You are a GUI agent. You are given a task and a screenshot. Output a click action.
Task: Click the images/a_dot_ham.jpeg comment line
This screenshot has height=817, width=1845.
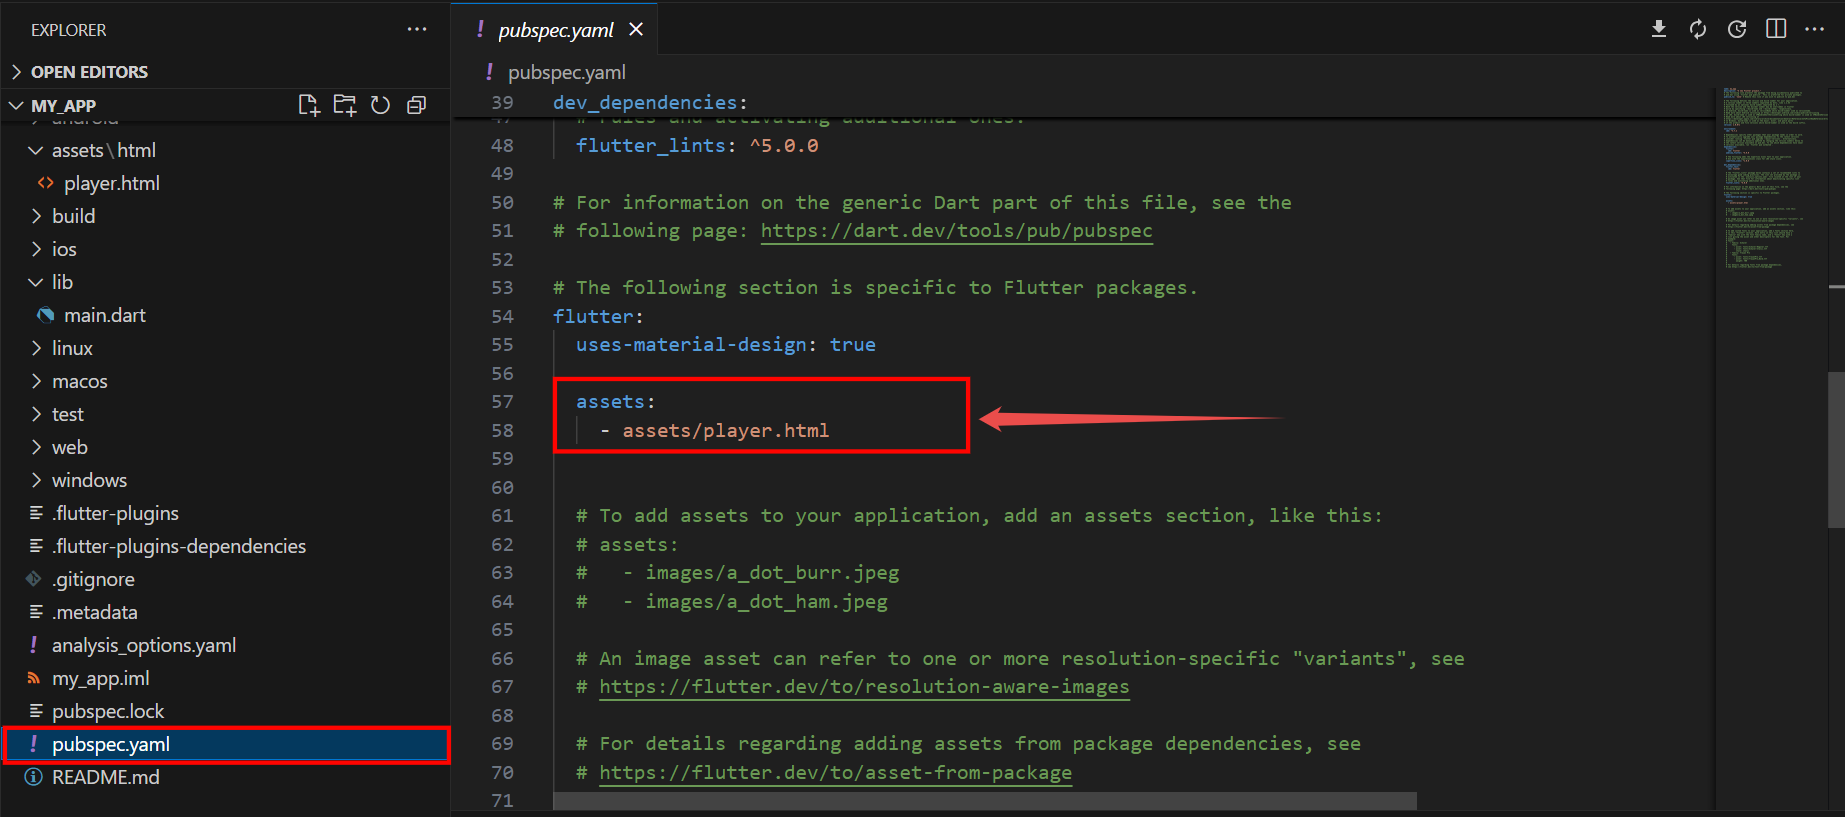[731, 602]
